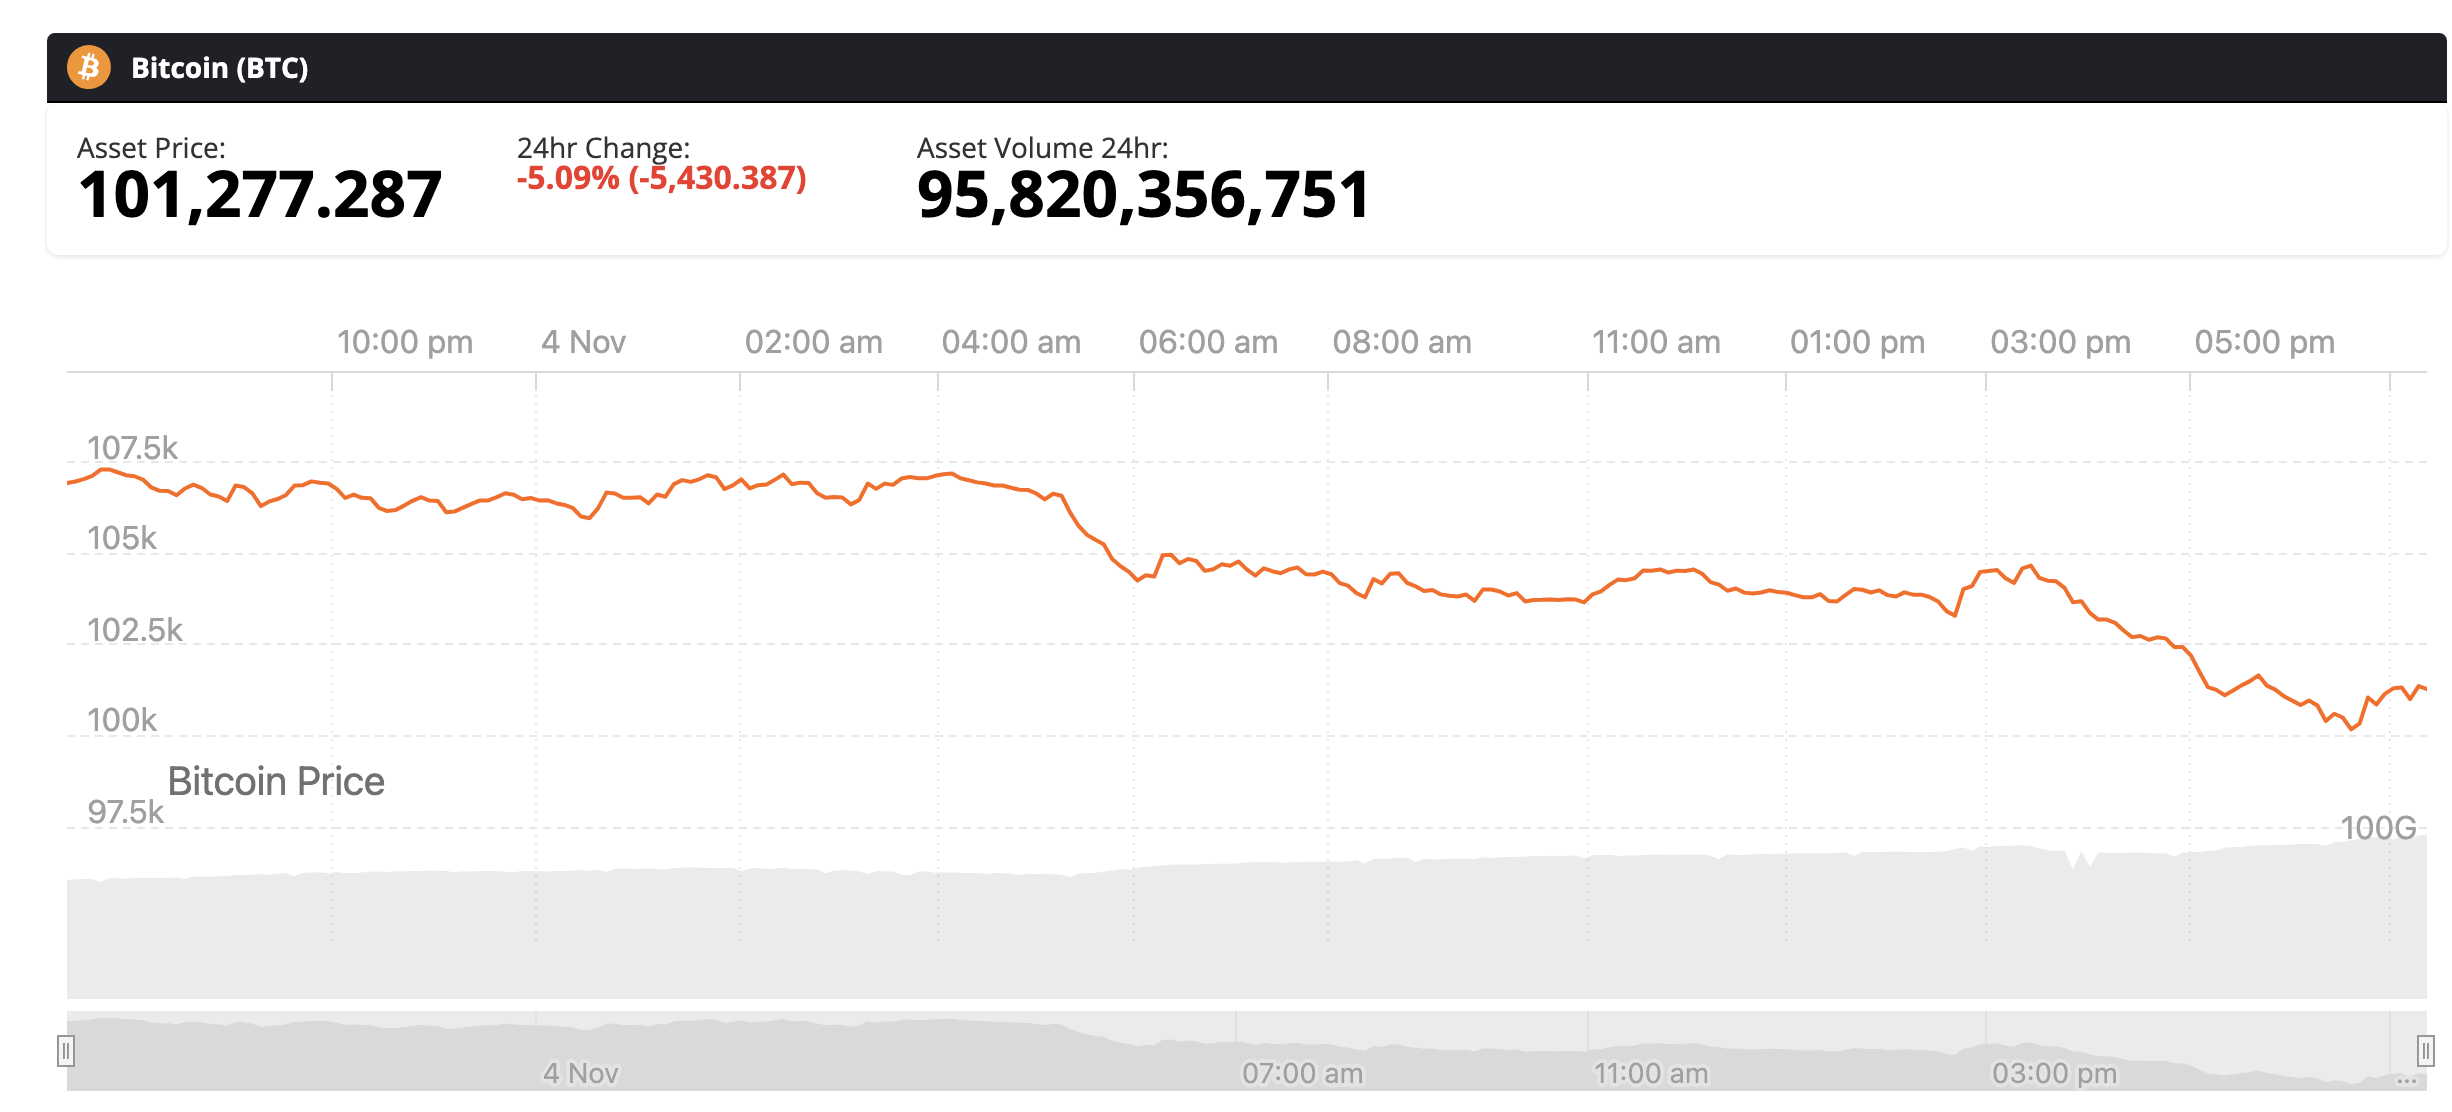Click the 100k price axis label

click(122, 720)
